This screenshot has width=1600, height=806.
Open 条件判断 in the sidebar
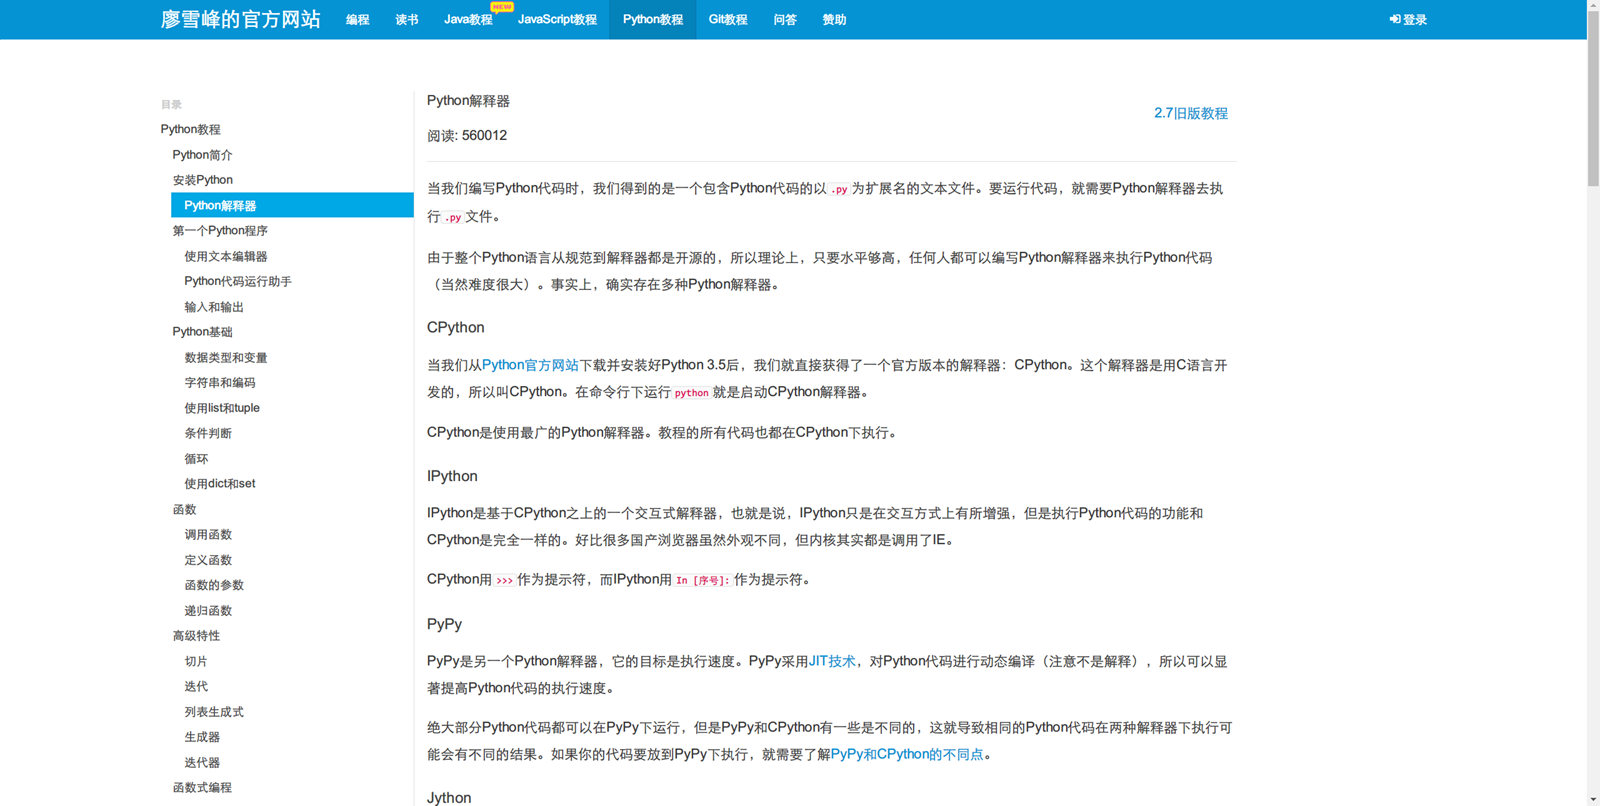pyautogui.click(x=208, y=433)
